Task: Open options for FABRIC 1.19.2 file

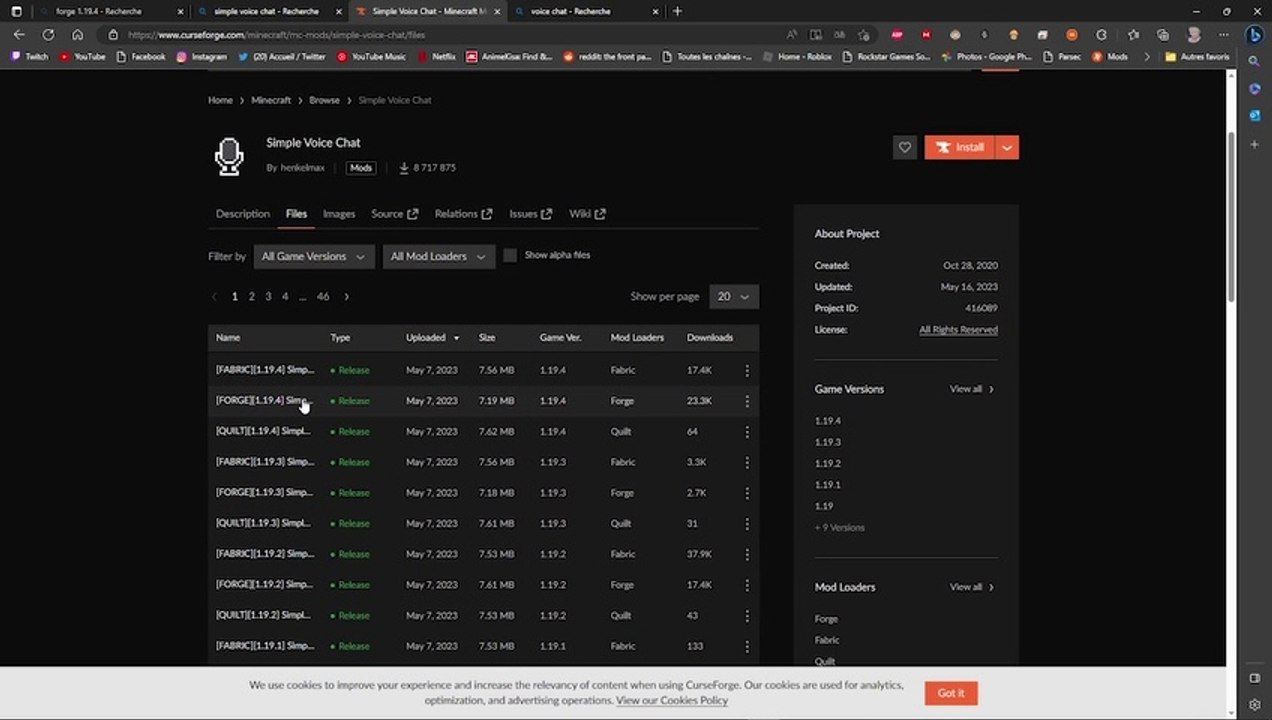Action: tap(747, 554)
